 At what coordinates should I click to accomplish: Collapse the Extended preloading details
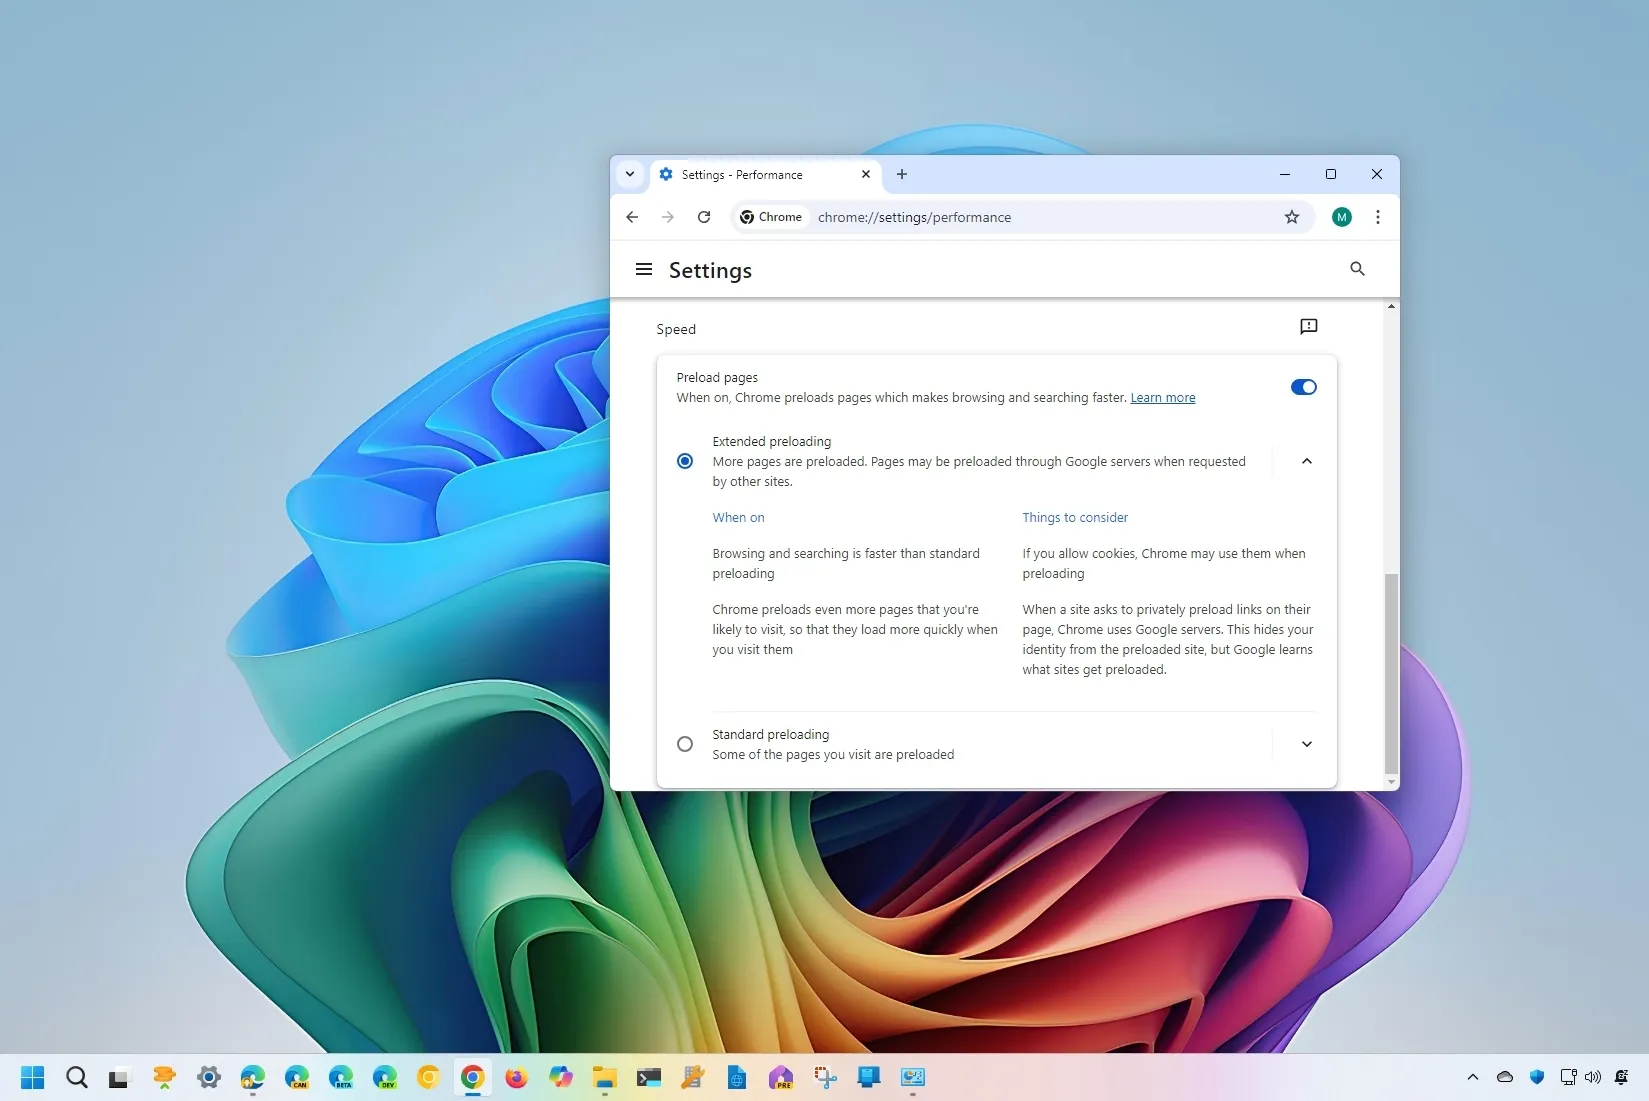pyautogui.click(x=1306, y=461)
